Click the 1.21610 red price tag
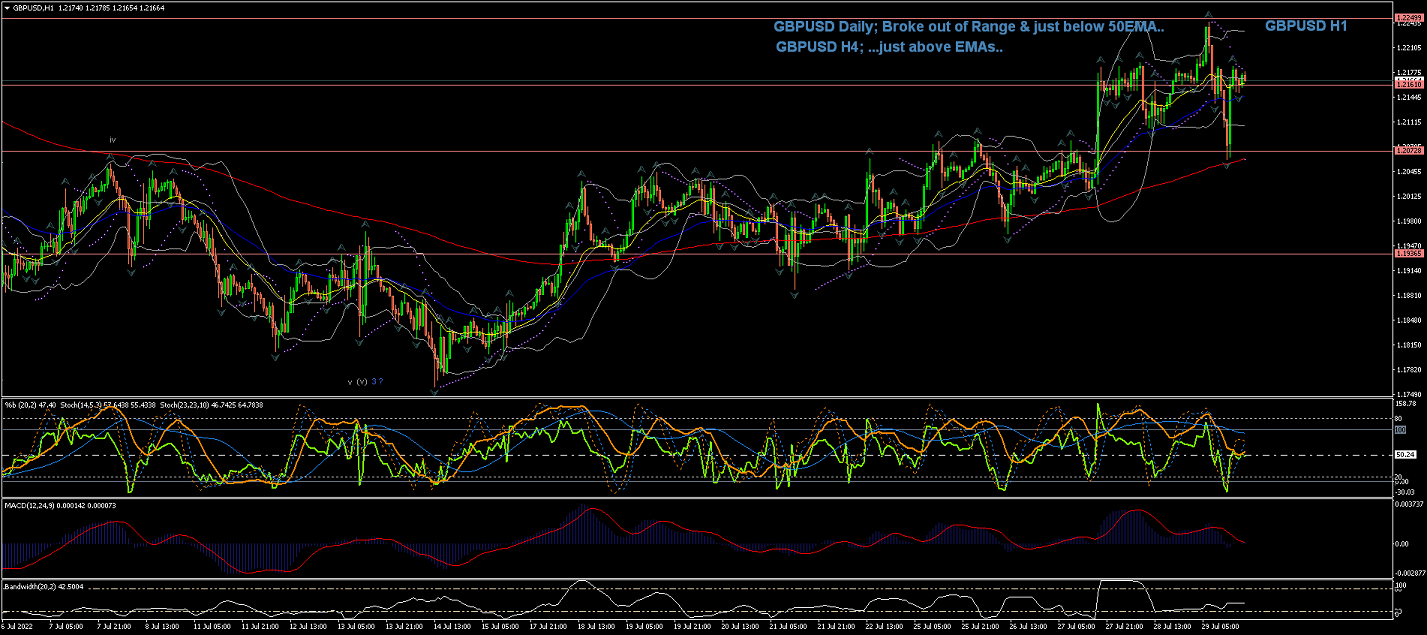 tap(1407, 86)
